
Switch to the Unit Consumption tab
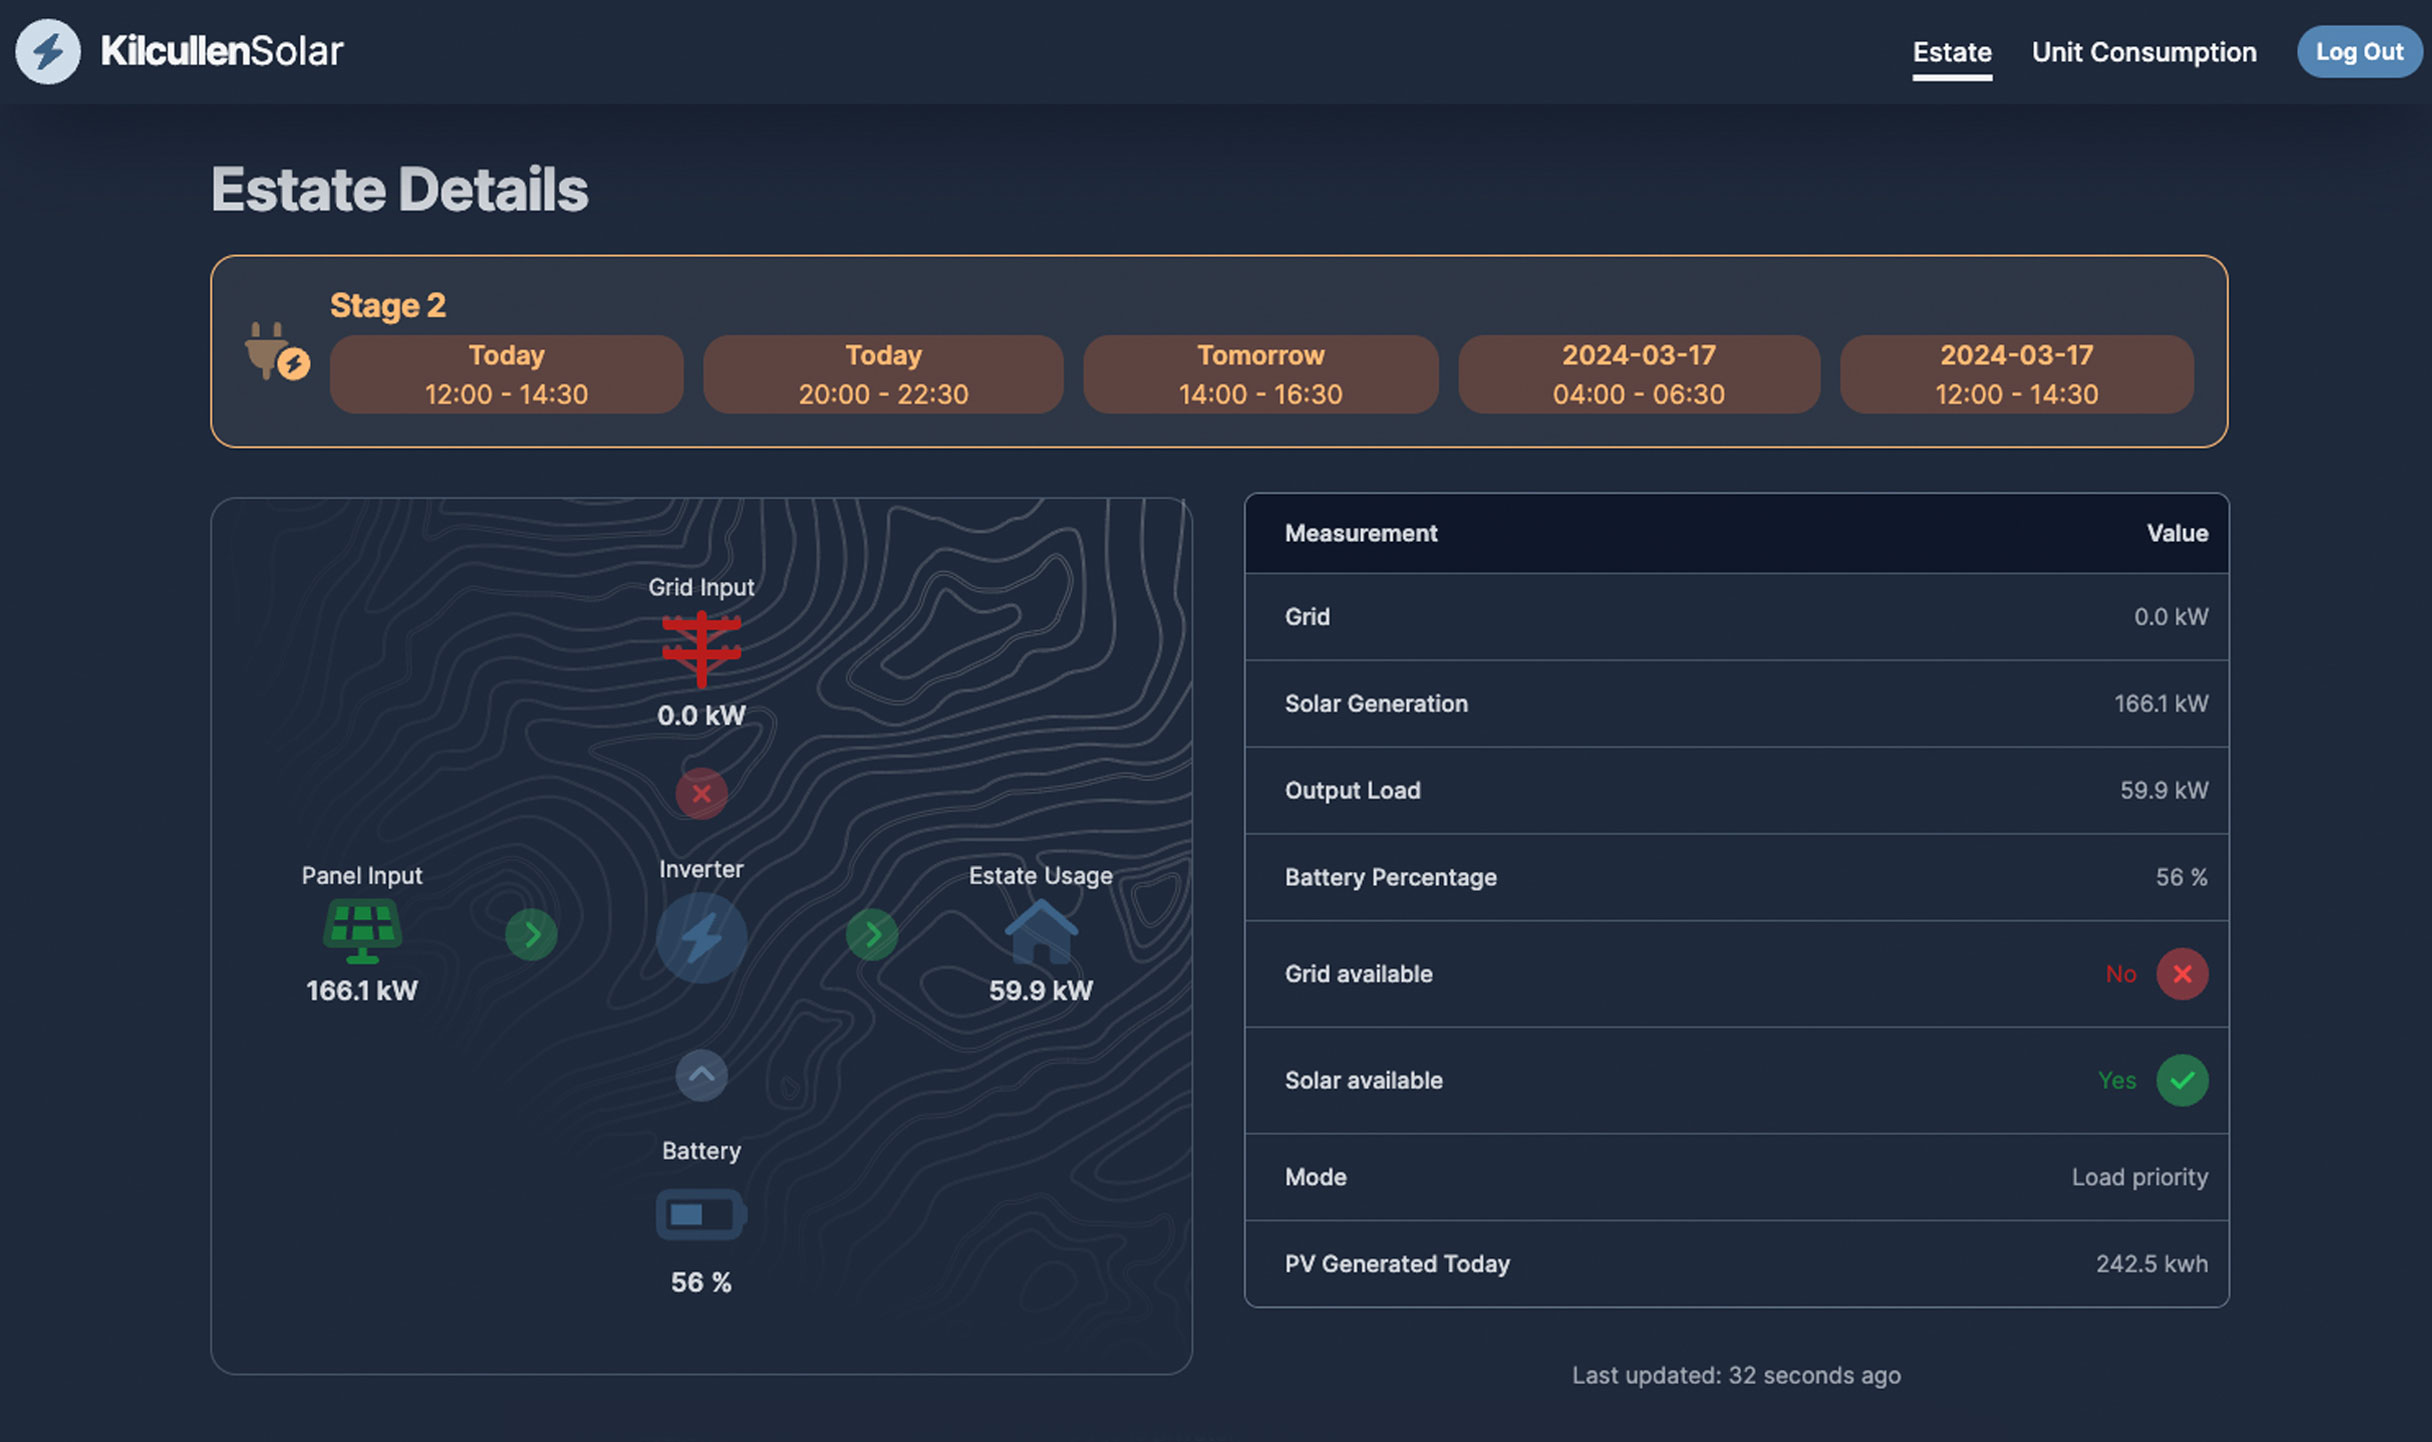click(2142, 52)
